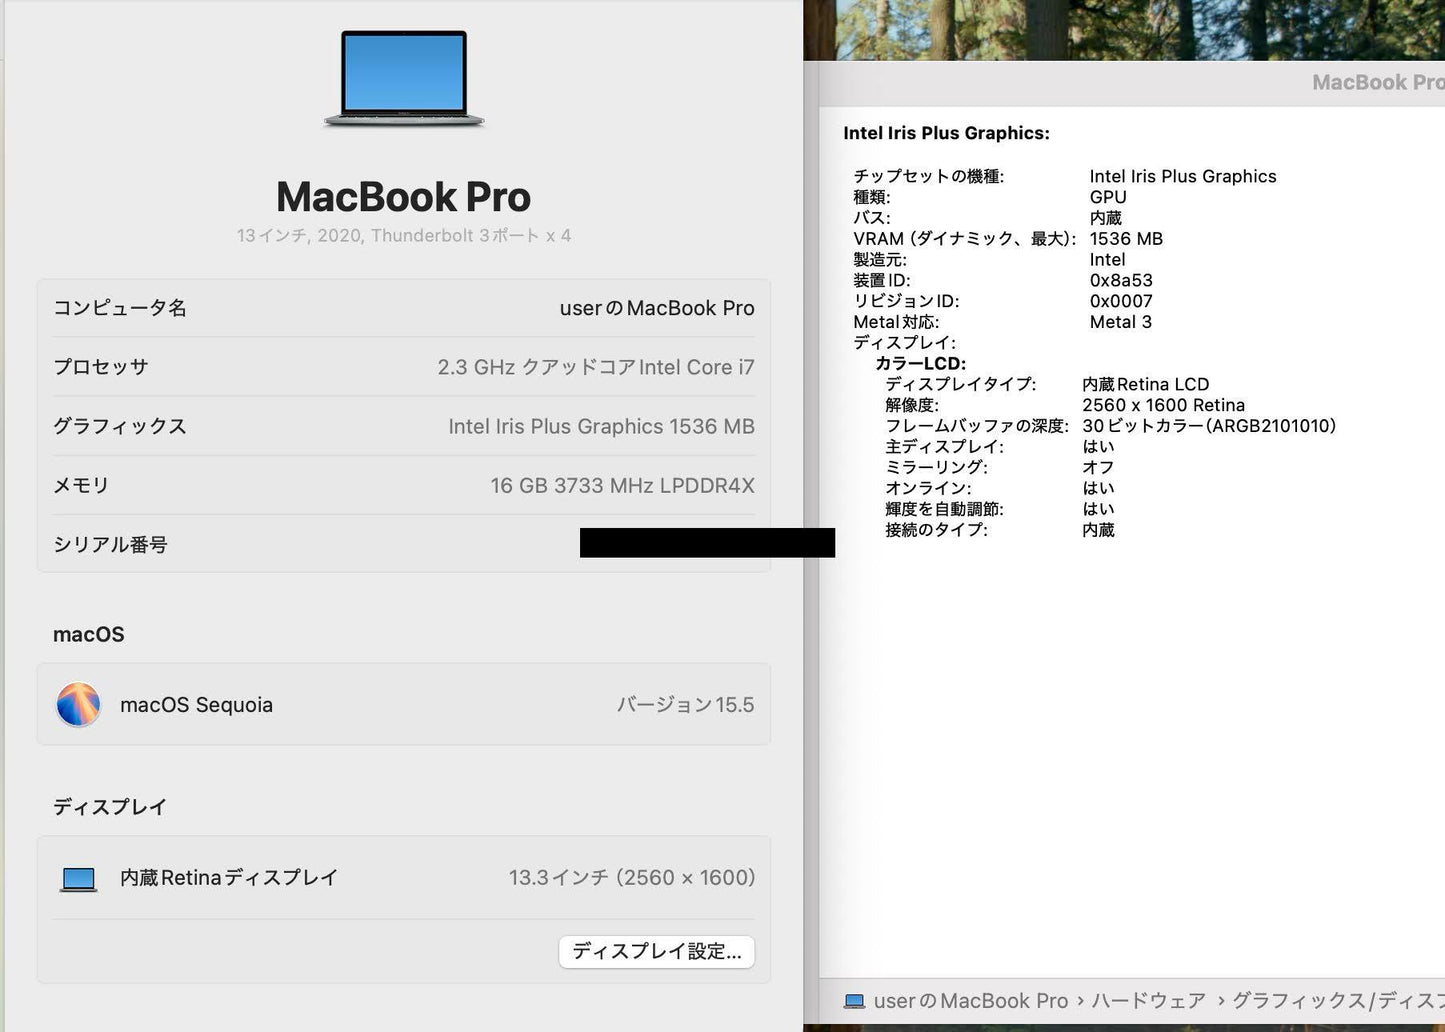This screenshot has width=1445, height=1032.
Task: Click the MacBook Pro title in the right window header
Action: (1377, 82)
